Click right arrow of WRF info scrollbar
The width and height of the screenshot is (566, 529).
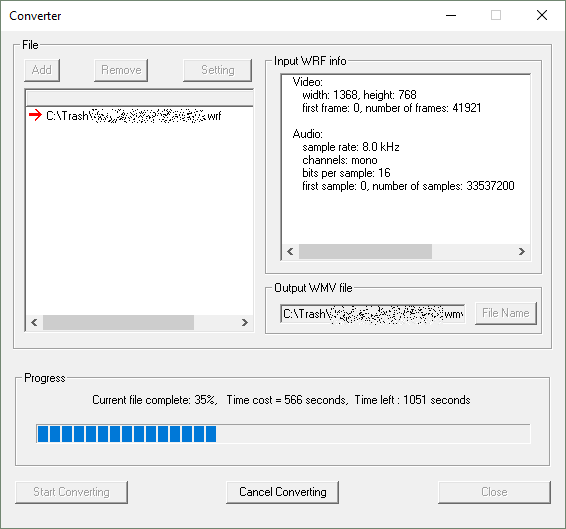tap(522, 251)
